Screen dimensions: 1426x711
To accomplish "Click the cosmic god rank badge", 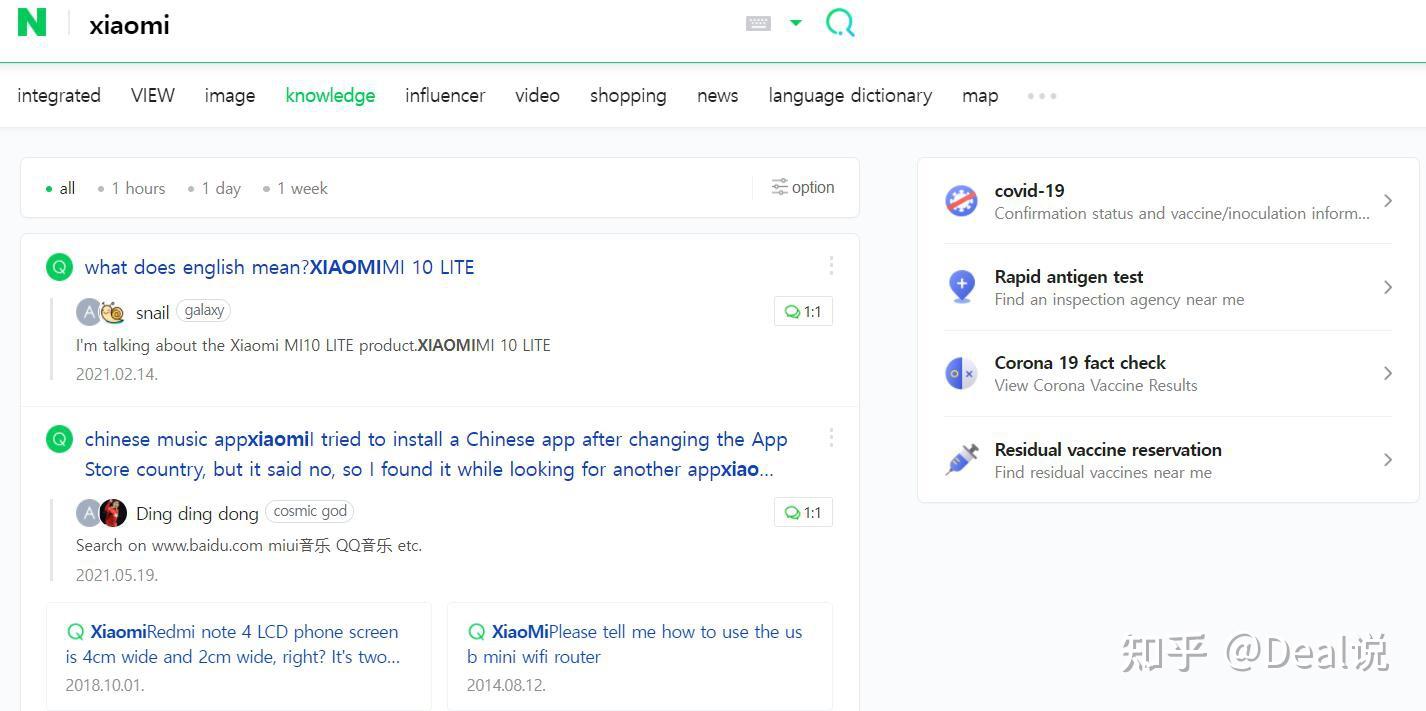I will point(310,511).
